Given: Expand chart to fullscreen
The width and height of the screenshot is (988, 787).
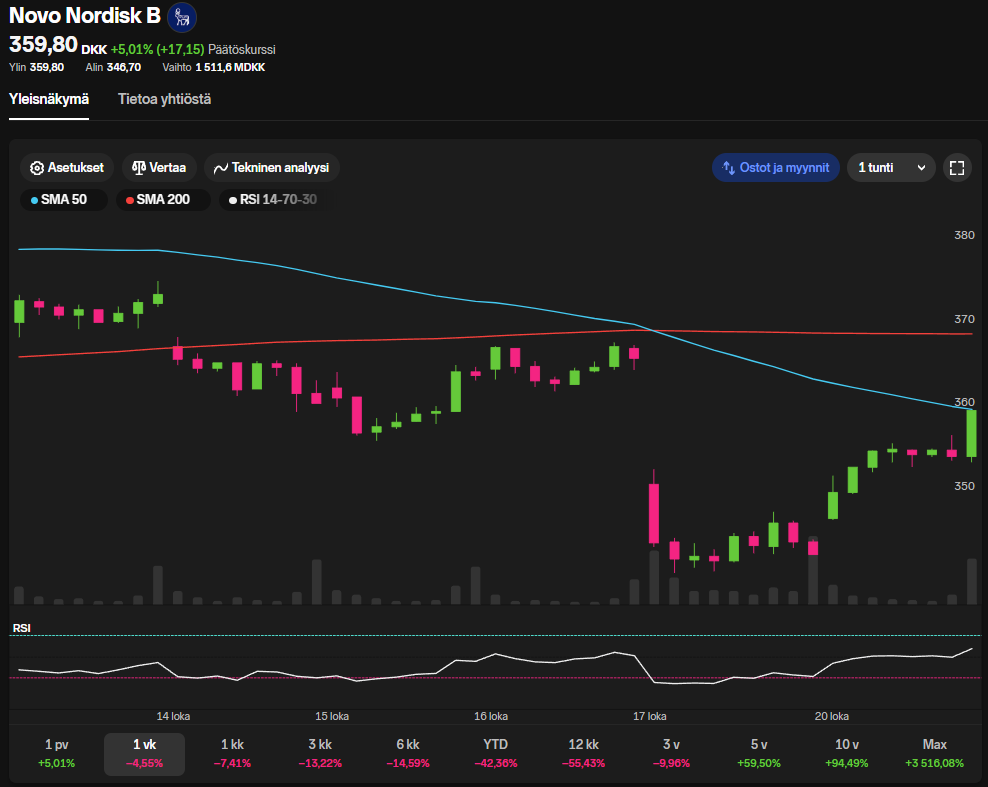Looking at the screenshot, I should click(957, 168).
